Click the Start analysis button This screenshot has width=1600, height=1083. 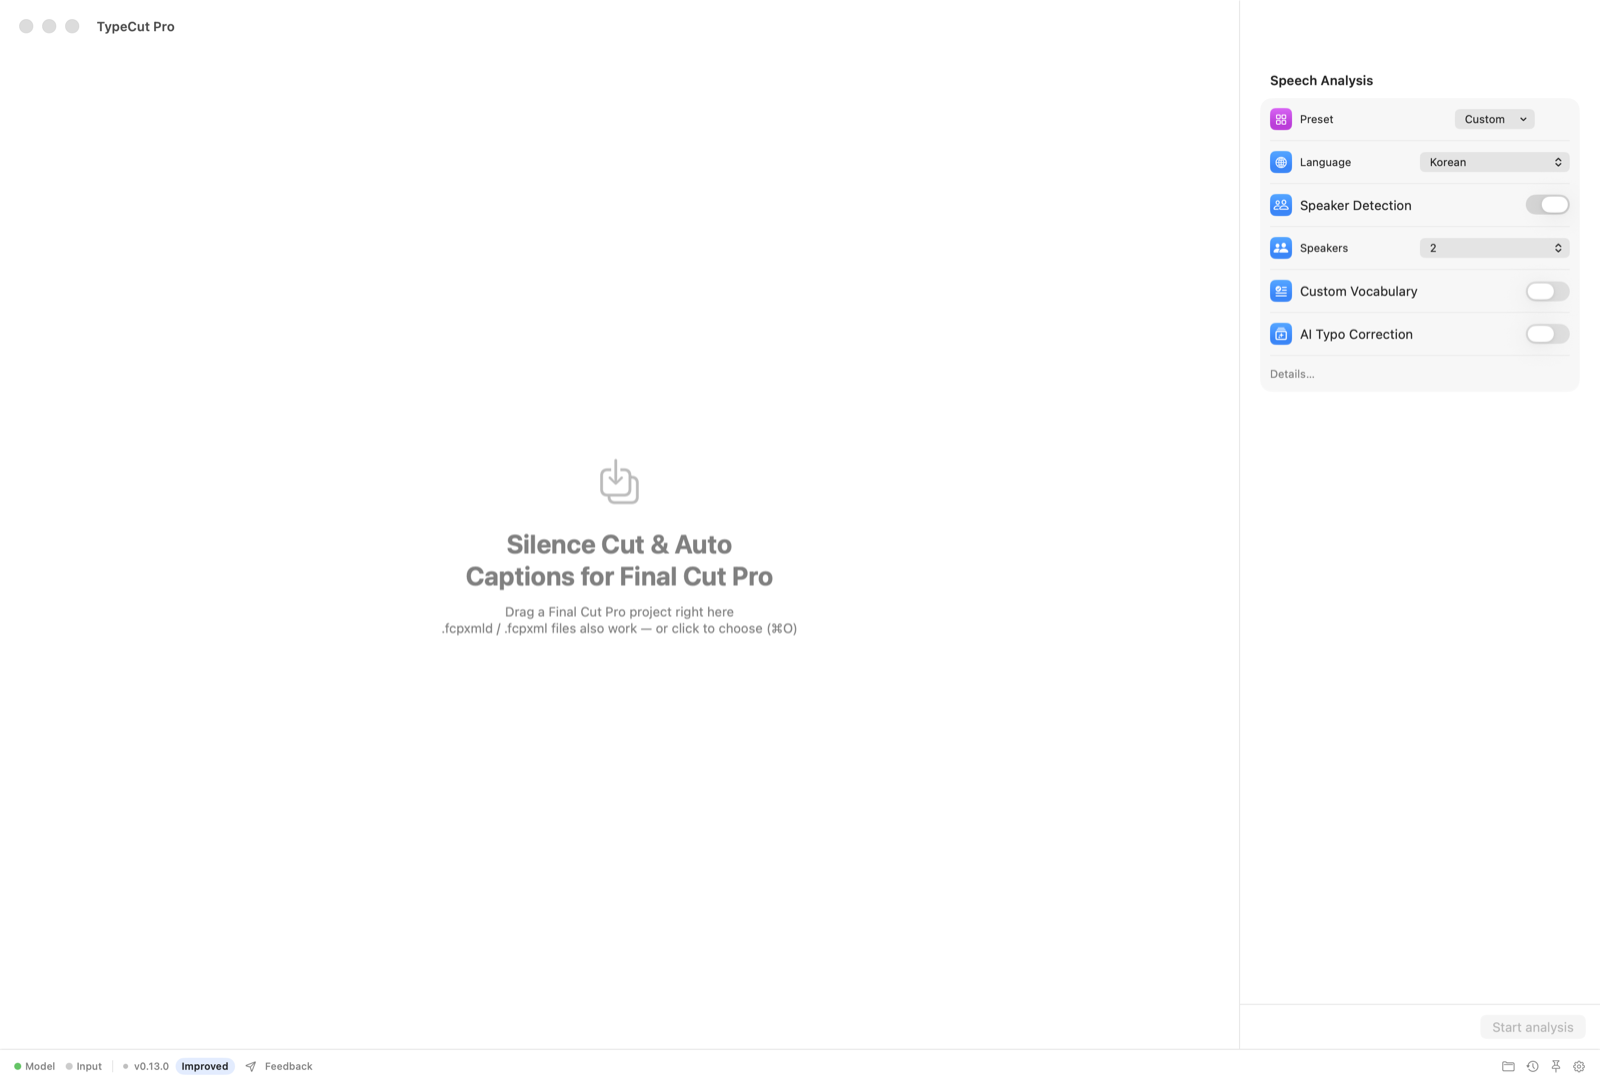pyautogui.click(x=1532, y=1027)
